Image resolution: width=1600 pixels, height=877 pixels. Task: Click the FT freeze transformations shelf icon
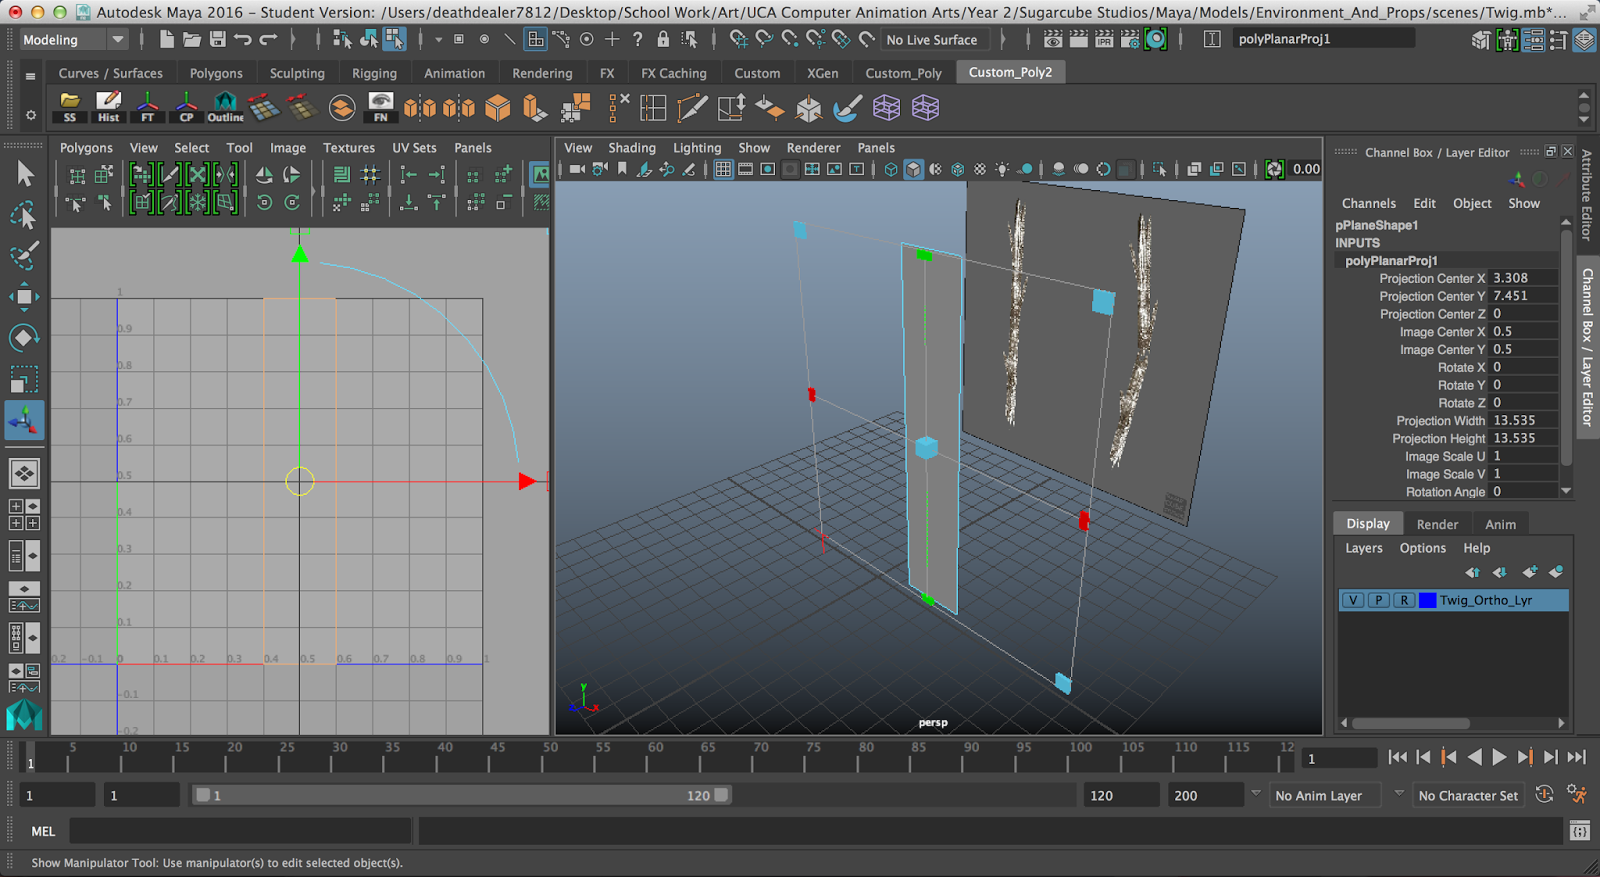coord(147,107)
